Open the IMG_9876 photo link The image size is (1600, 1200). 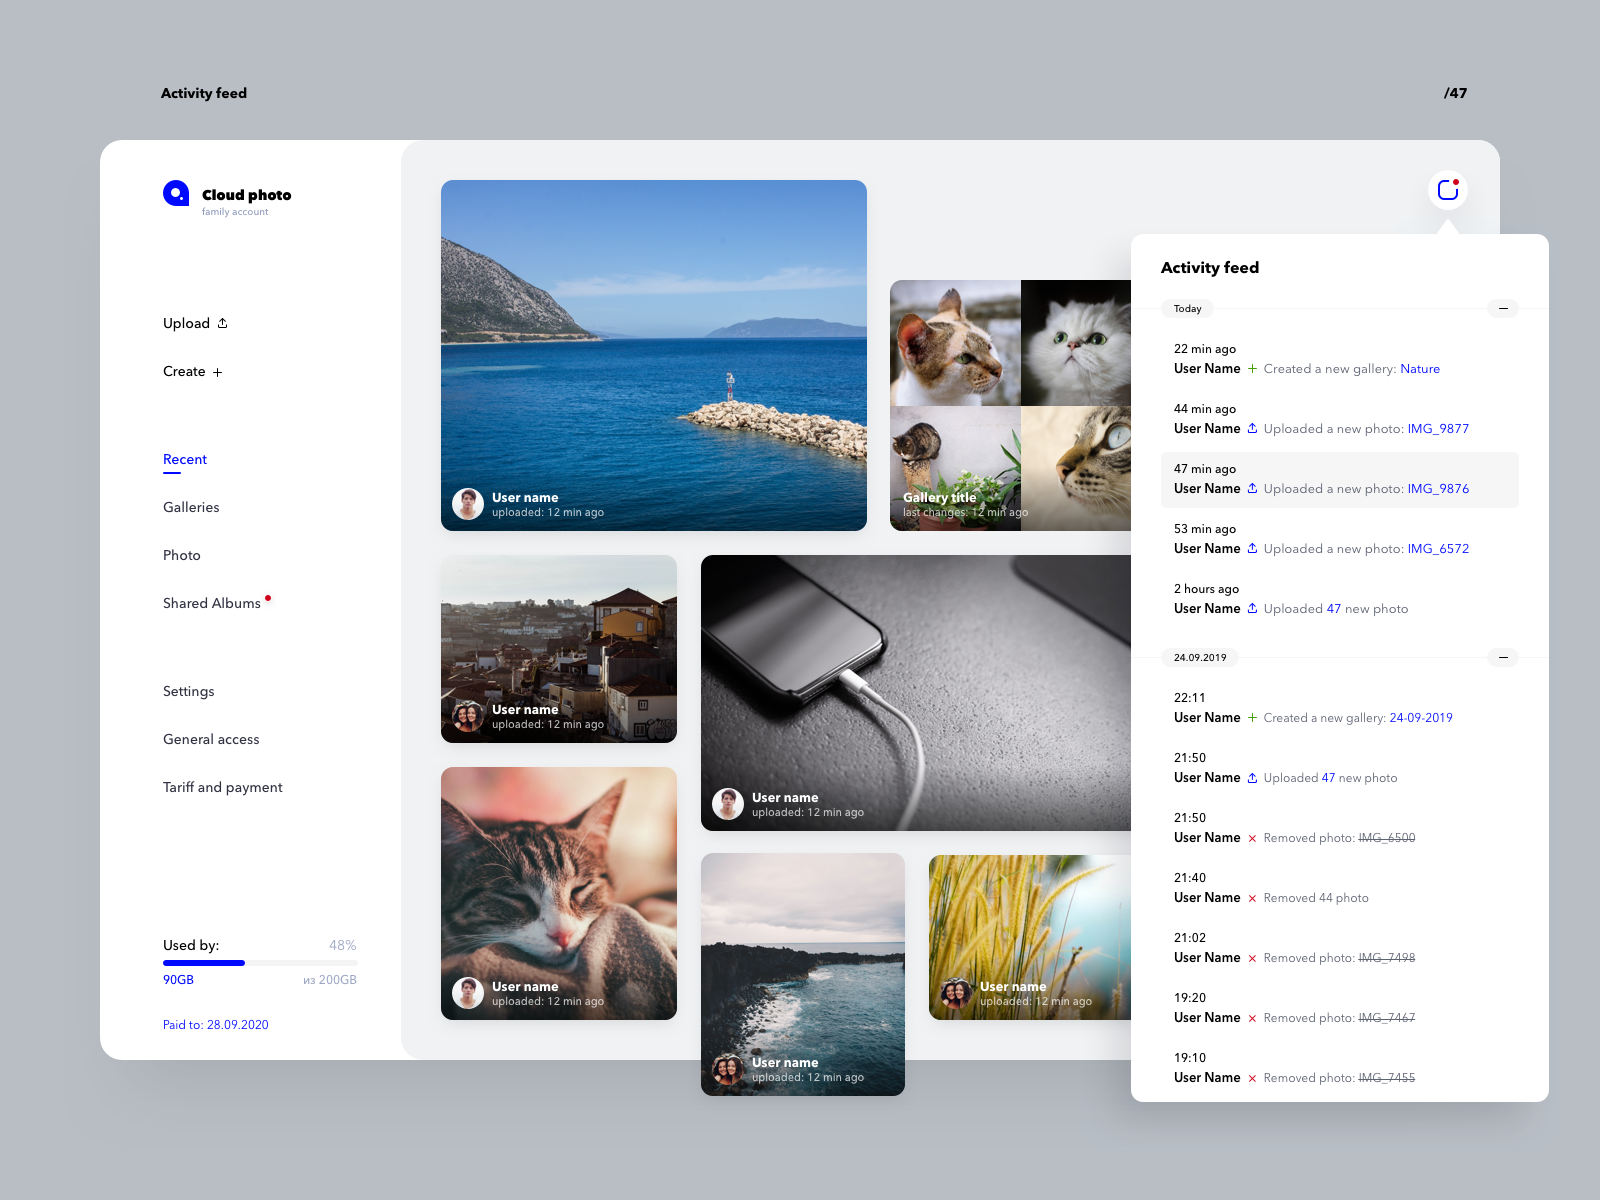pos(1437,489)
